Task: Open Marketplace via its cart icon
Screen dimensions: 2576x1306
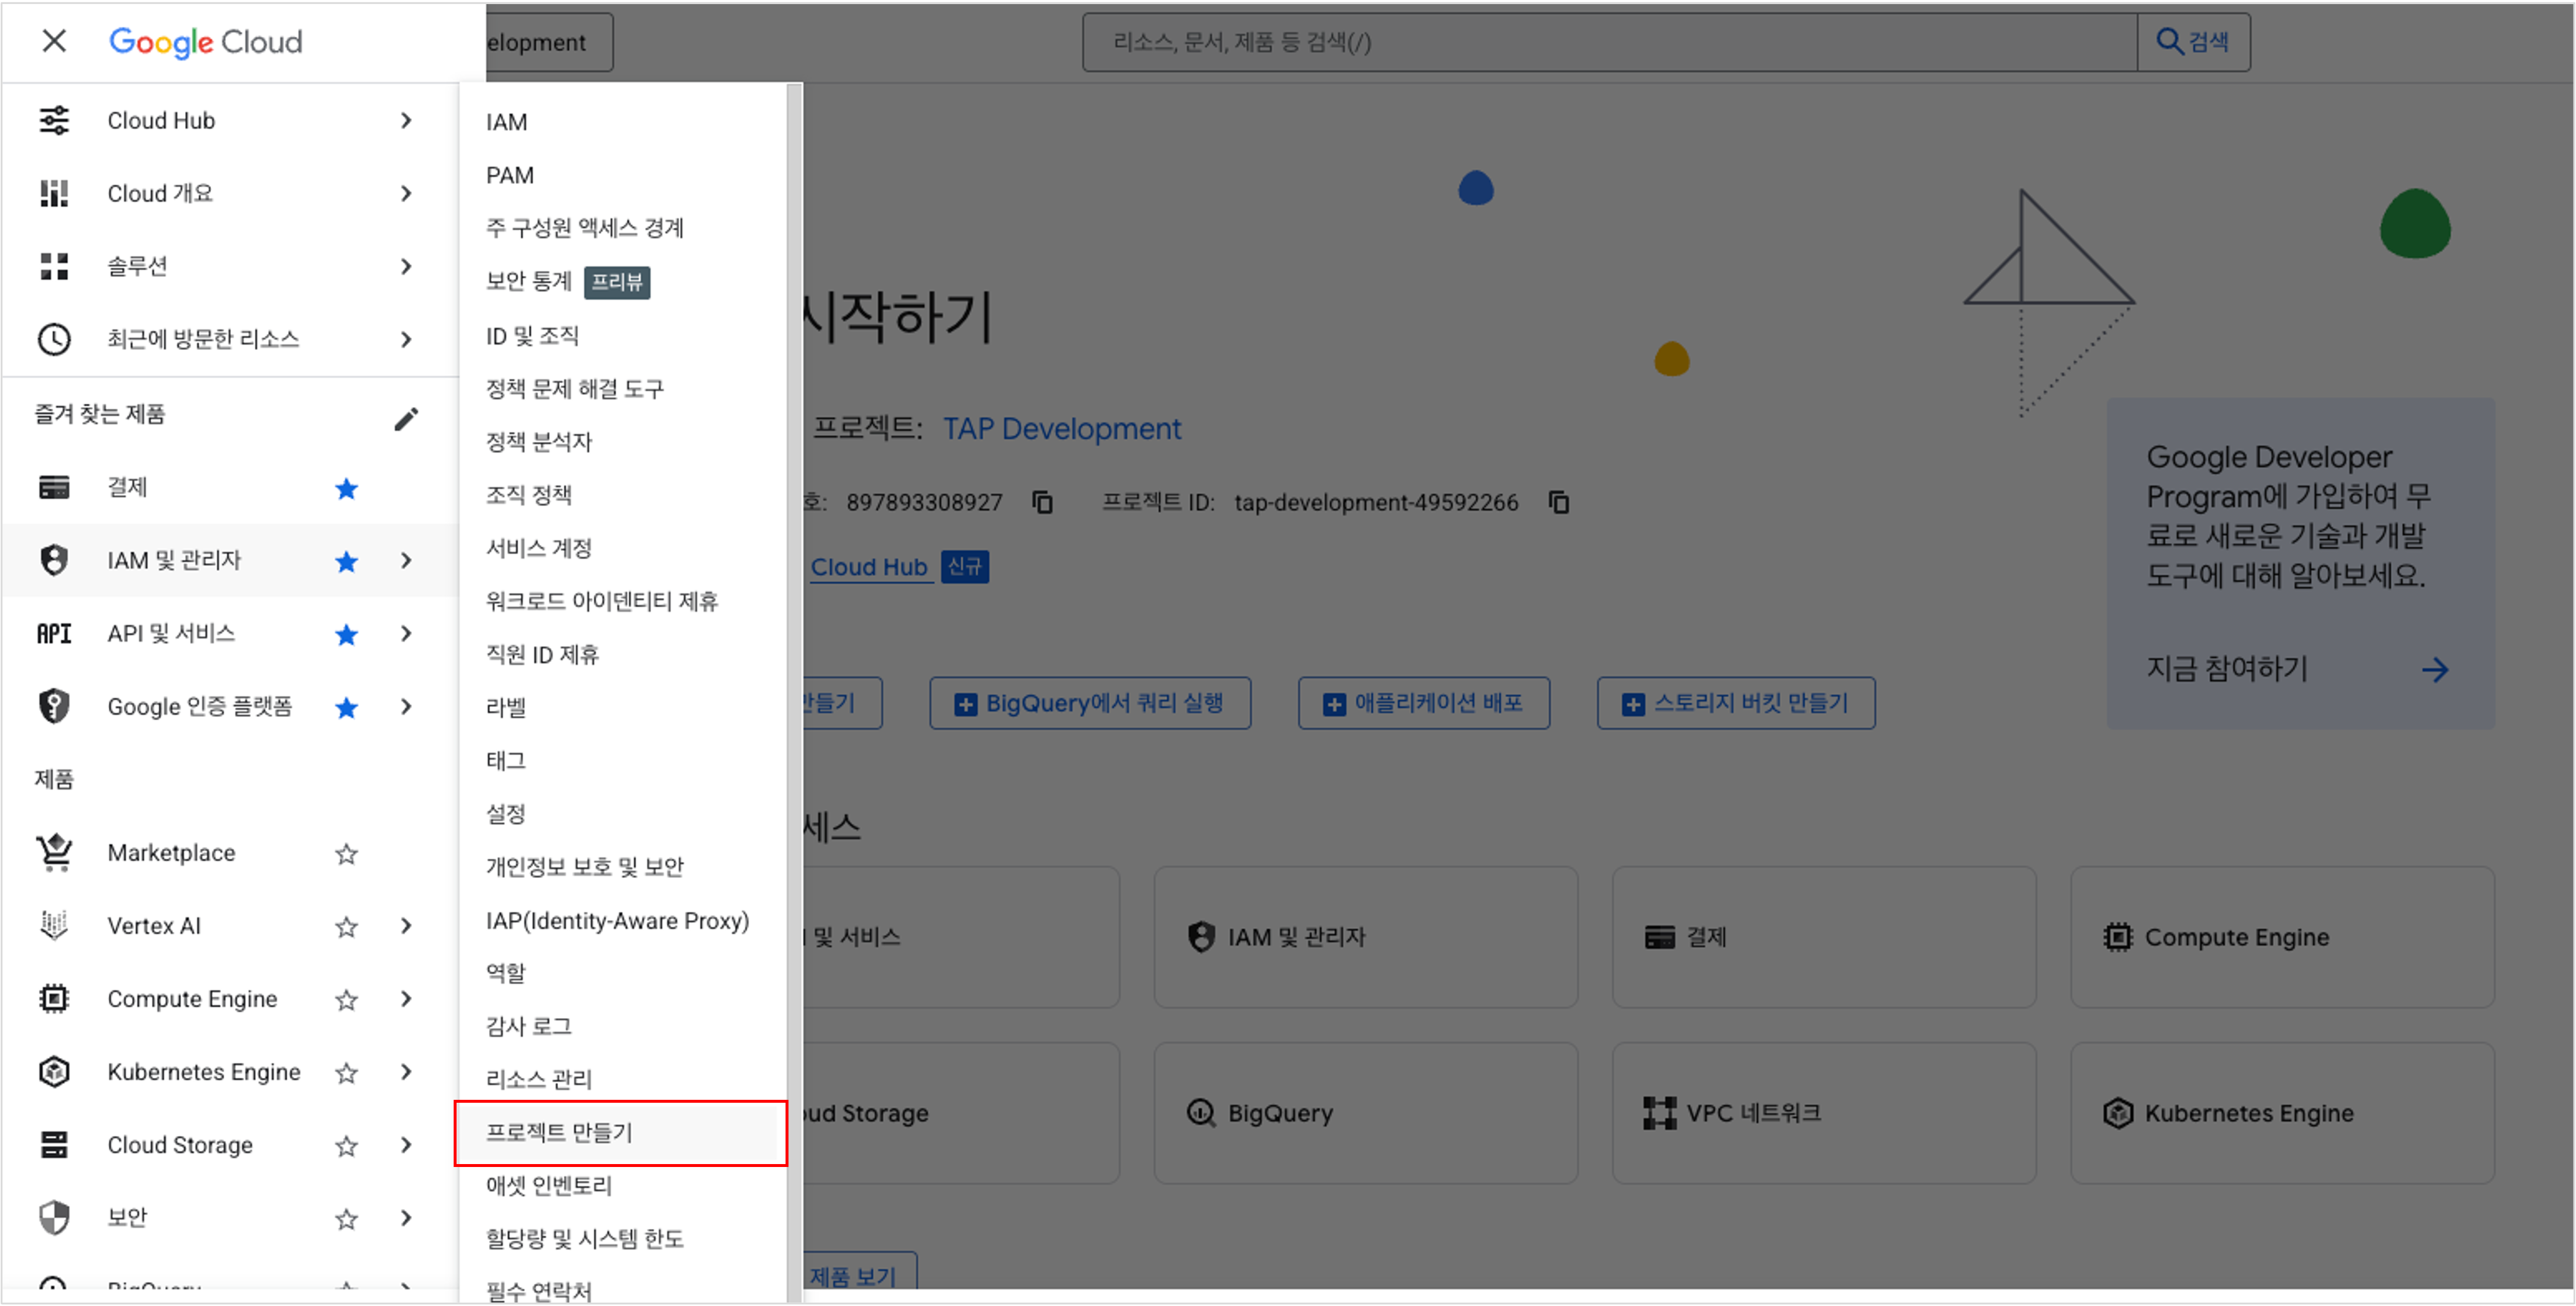Action: (x=54, y=852)
